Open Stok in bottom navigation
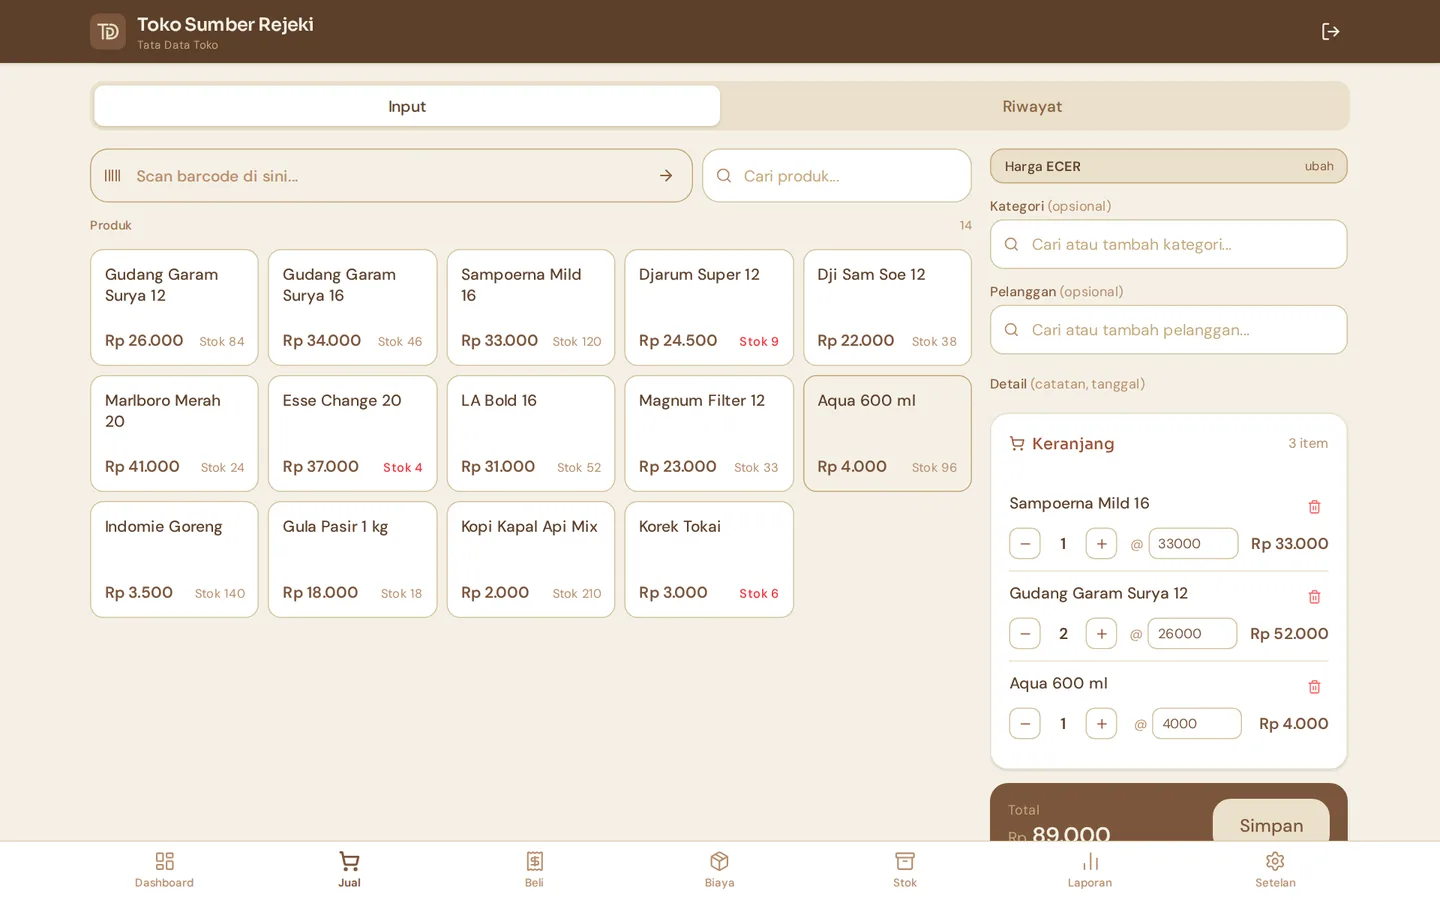The image size is (1440, 900). [x=905, y=870]
